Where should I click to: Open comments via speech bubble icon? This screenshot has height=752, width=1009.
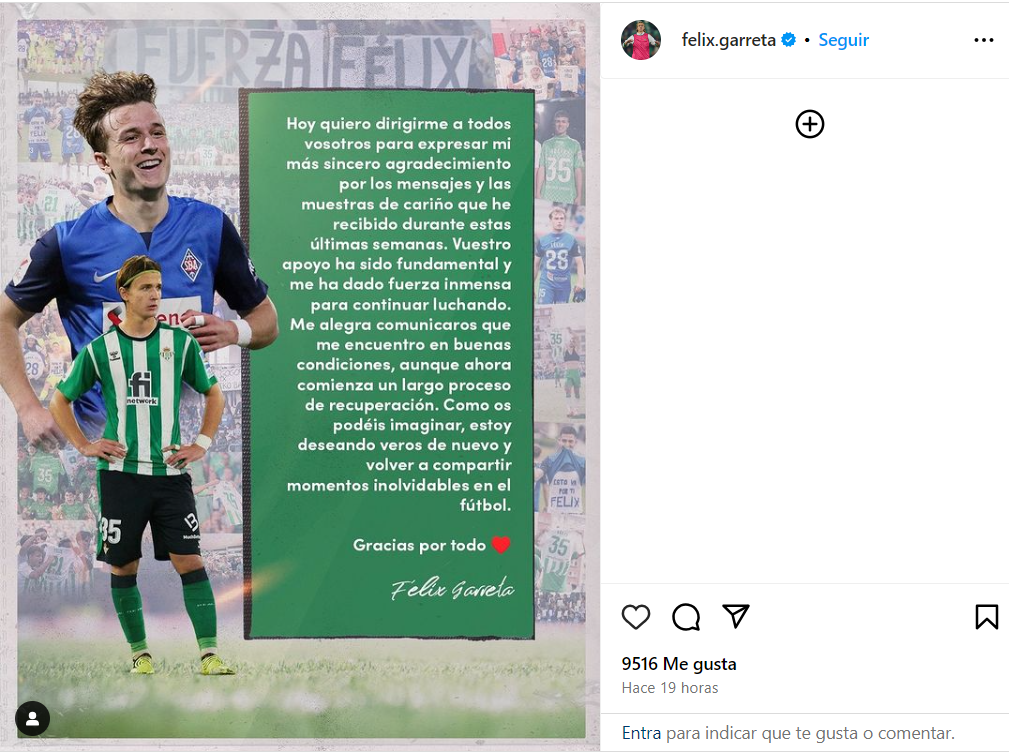point(686,617)
